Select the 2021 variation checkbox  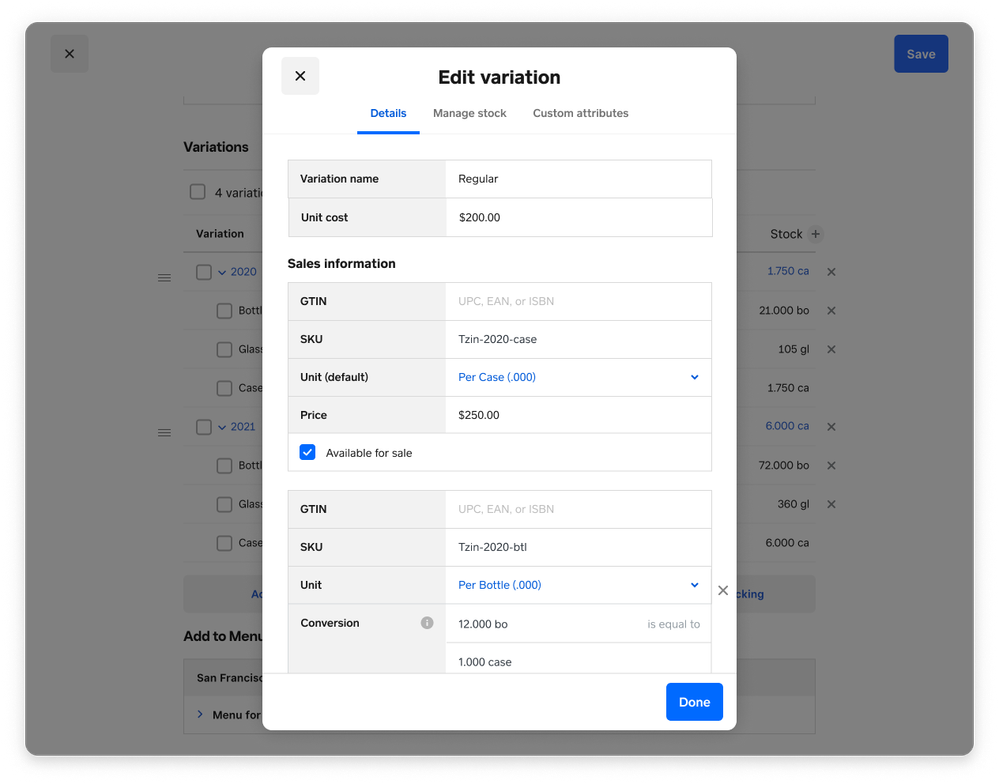(204, 427)
